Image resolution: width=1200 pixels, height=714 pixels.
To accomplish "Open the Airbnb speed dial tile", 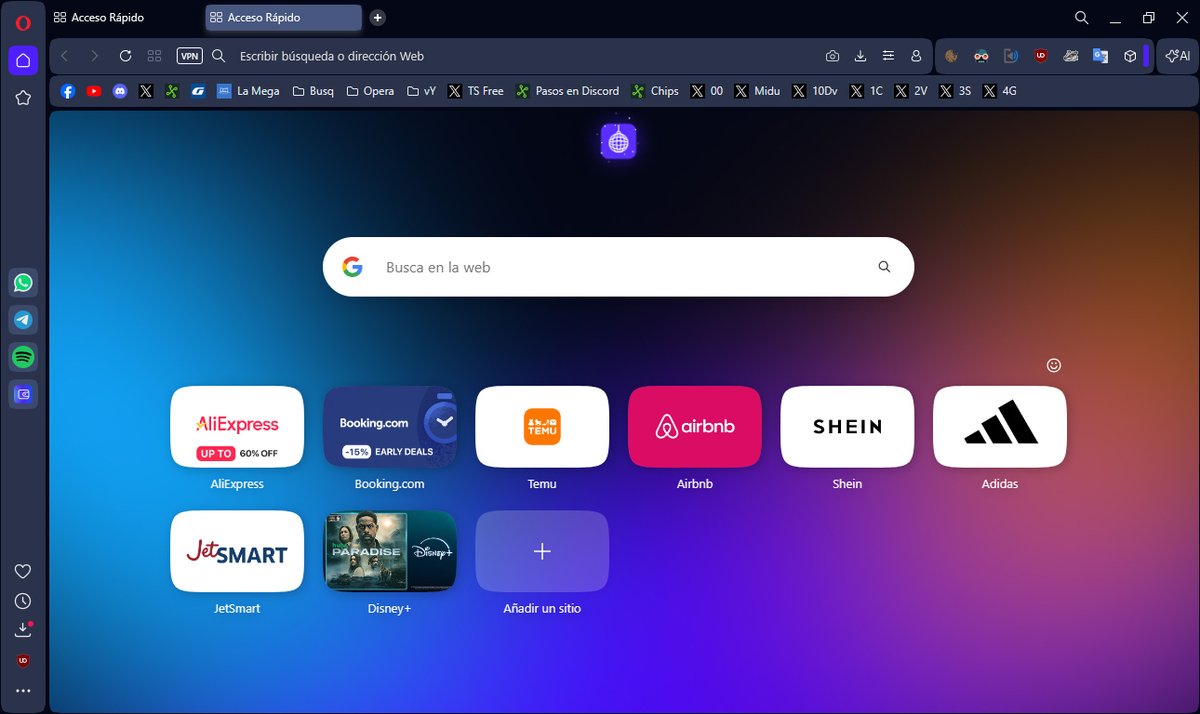I will [695, 427].
